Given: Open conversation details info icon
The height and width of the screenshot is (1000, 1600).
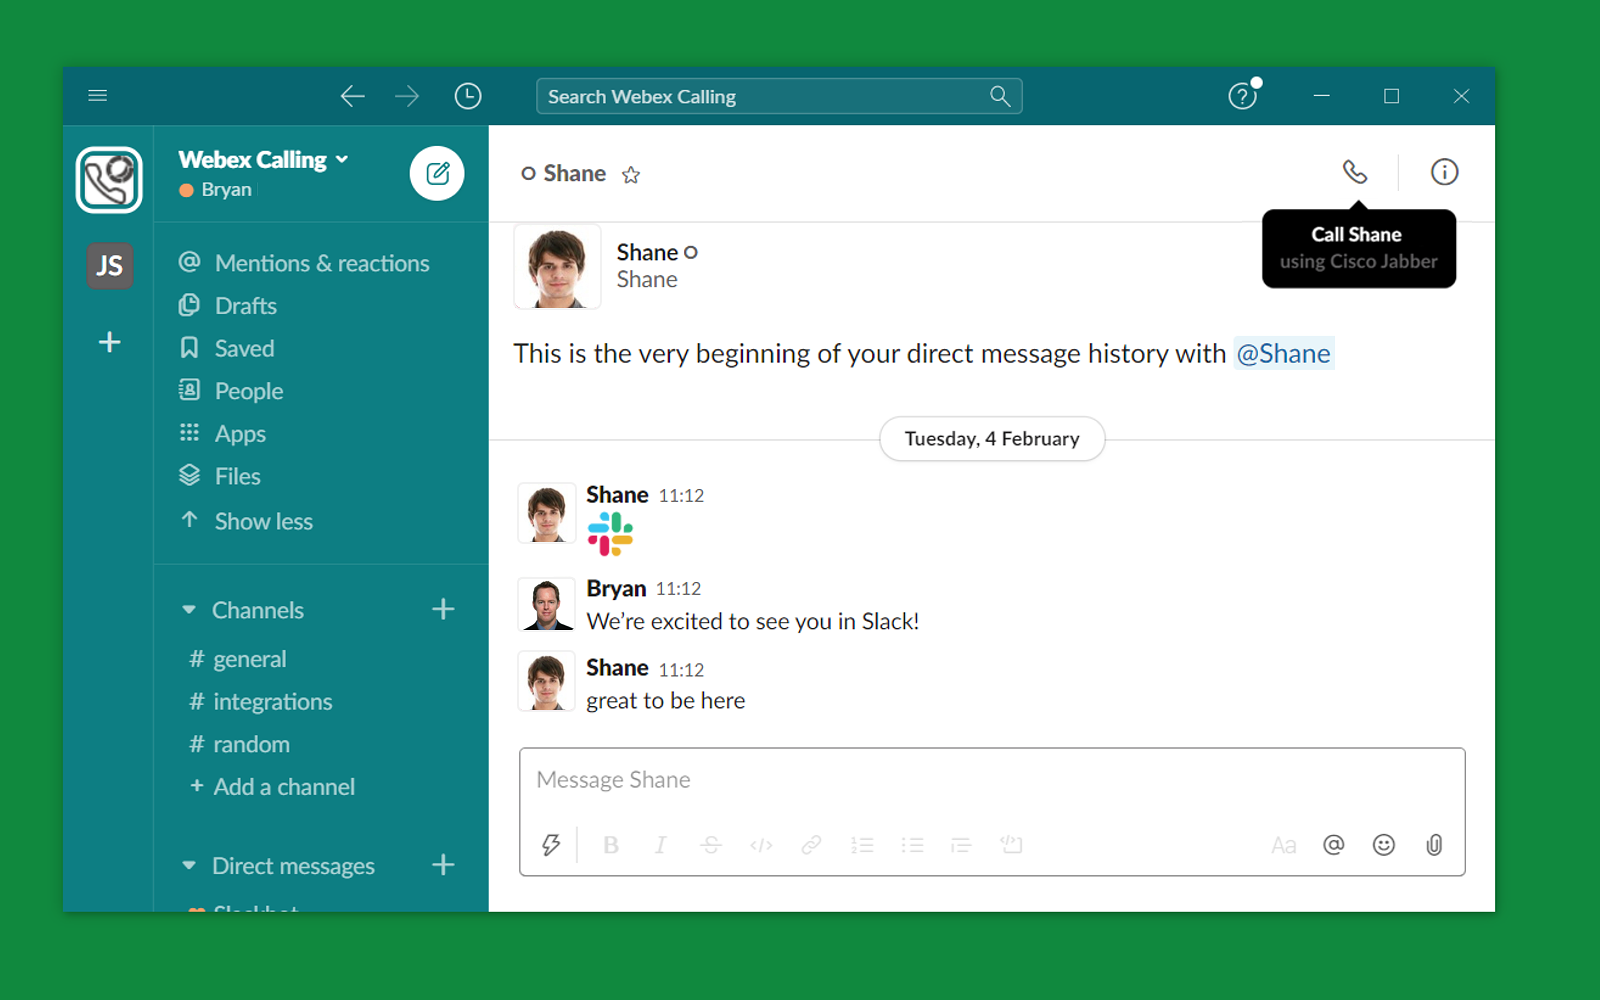Looking at the screenshot, I should (1444, 172).
